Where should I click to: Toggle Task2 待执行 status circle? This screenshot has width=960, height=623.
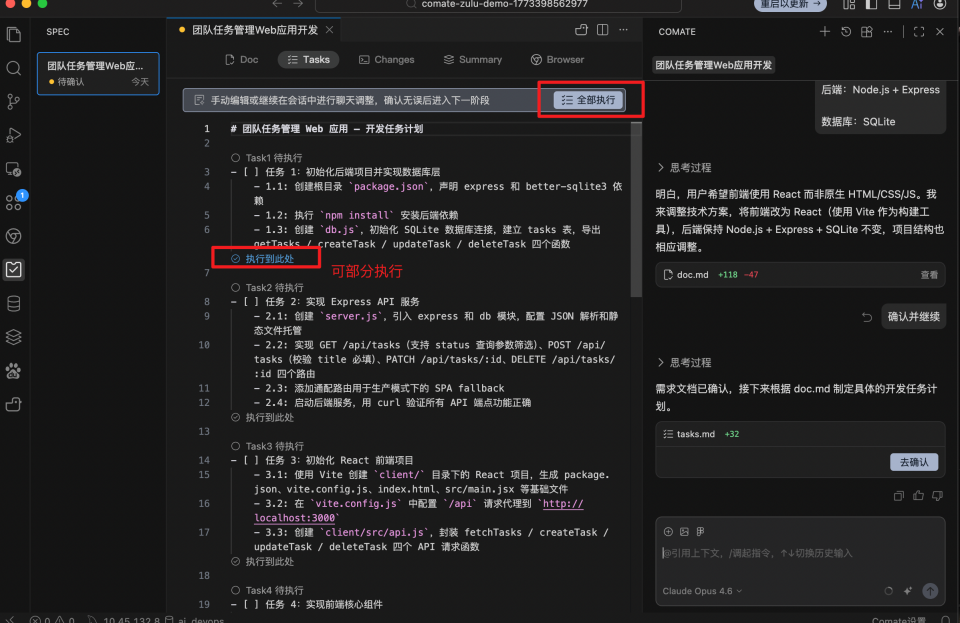pyautogui.click(x=235, y=287)
